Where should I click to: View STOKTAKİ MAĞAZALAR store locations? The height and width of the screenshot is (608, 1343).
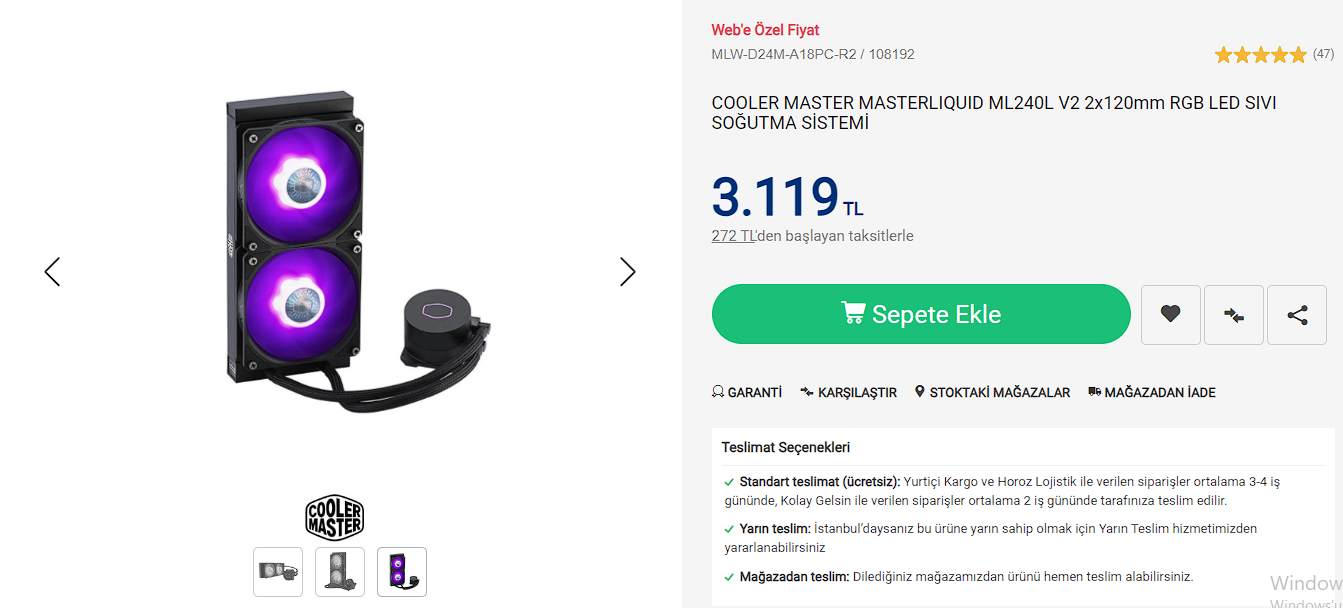(992, 393)
